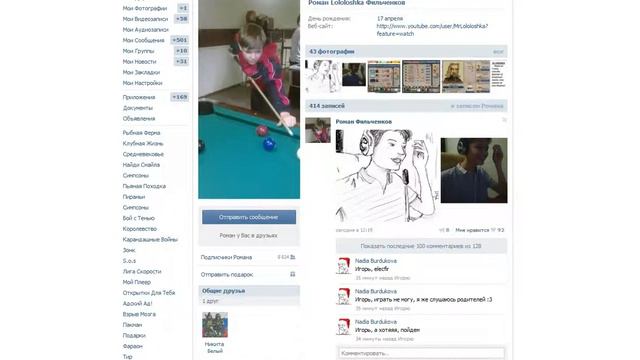Open headphones sketch drawing in post
The width and height of the screenshot is (640, 360).
coord(386,176)
